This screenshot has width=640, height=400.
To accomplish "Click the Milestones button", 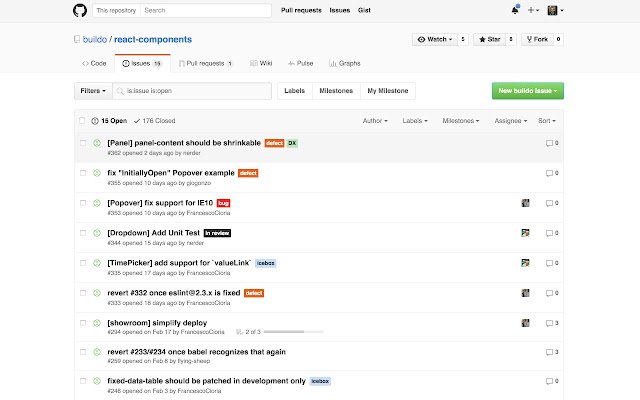I will [336, 91].
